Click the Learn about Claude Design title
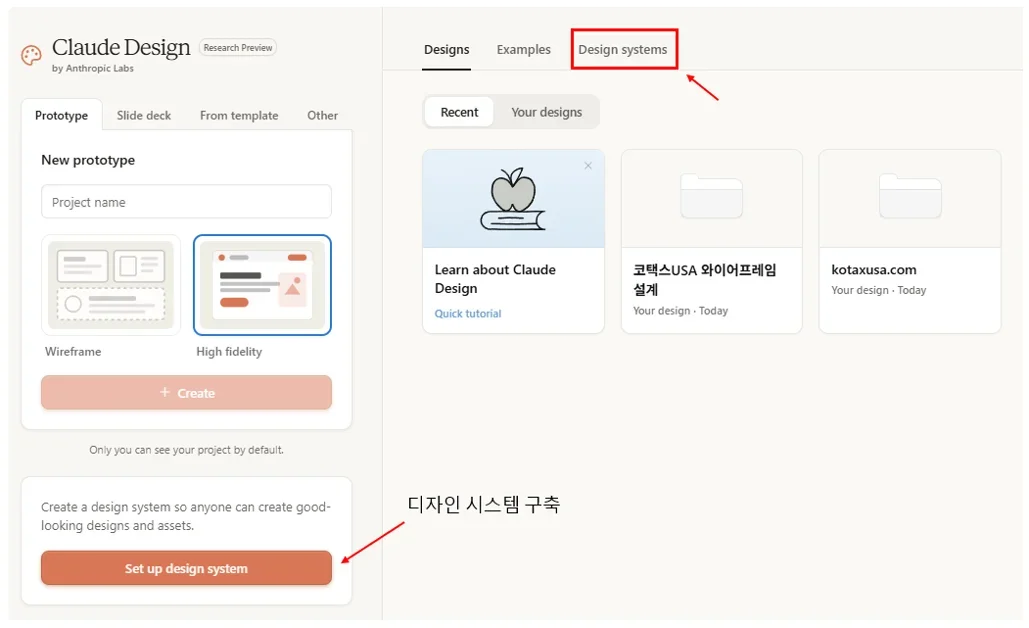The width and height of the screenshot is (1029, 628). point(495,279)
